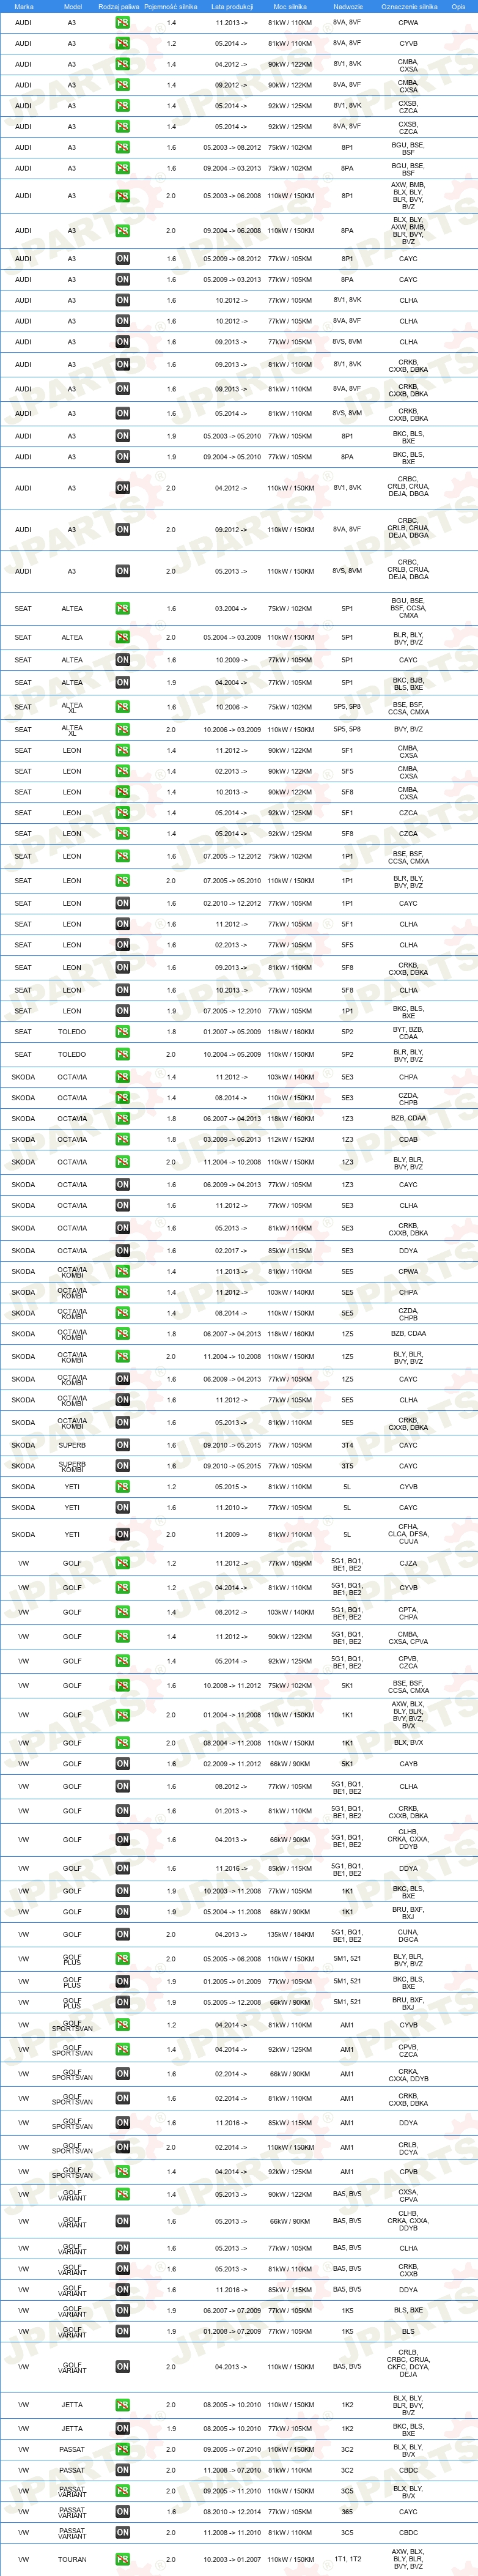Click the Moc silnika column header

[x=290, y=6]
